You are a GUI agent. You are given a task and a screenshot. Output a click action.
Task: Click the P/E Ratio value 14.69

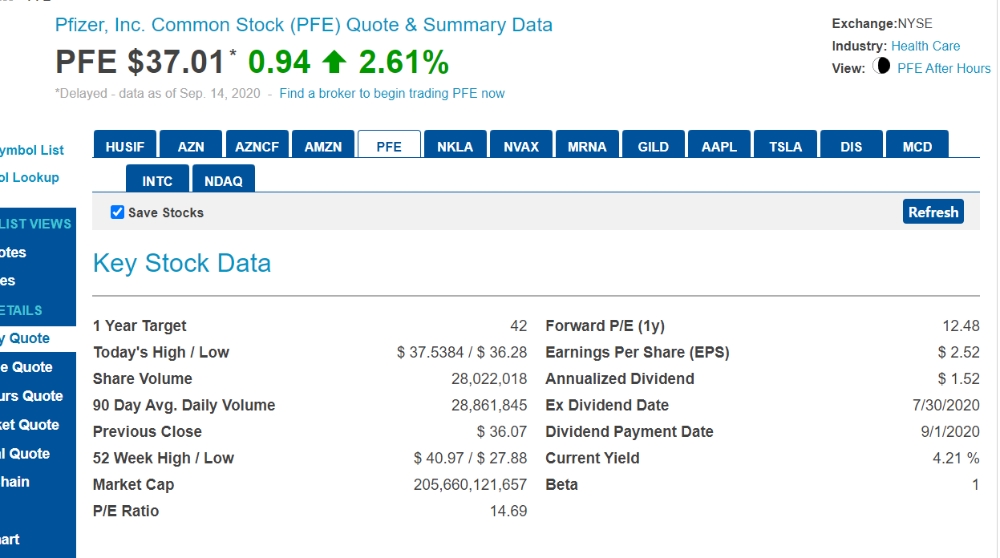pos(508,511)
